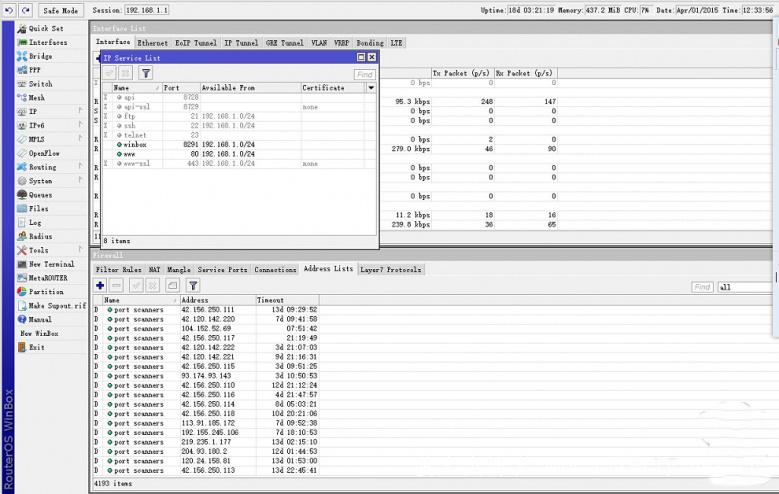Sort services by Port column header
The image size is (779, 494).
click(x=181, y=87)
